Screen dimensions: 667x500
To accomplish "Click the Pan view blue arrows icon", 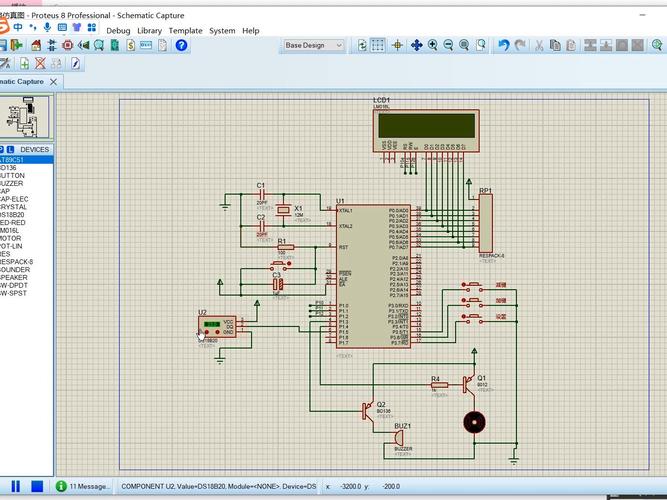I will 416,45.
